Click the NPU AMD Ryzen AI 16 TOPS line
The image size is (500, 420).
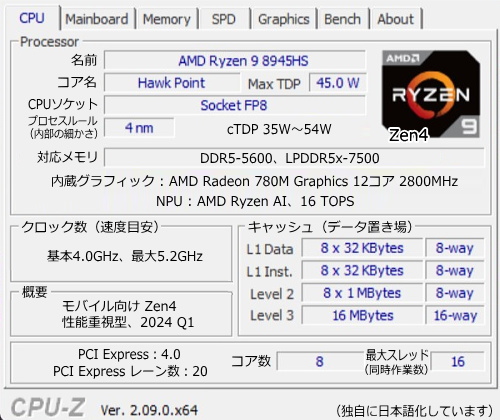(x=255, y=201)
